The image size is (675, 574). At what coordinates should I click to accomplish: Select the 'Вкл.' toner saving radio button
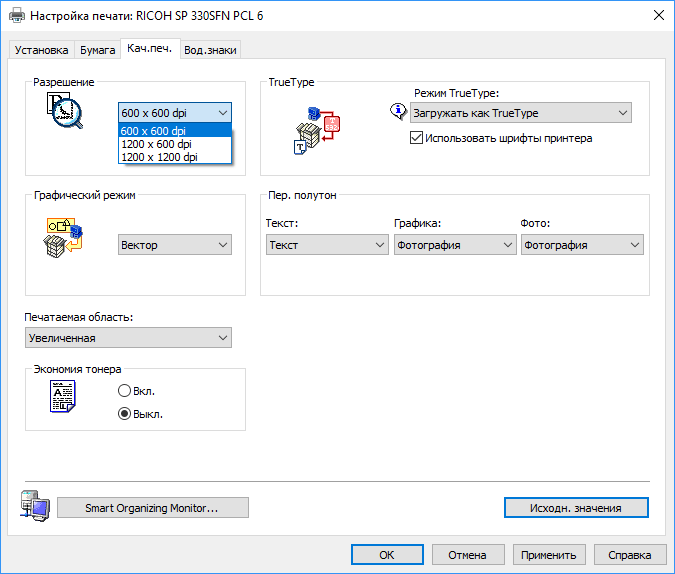[x=125, y=391]
